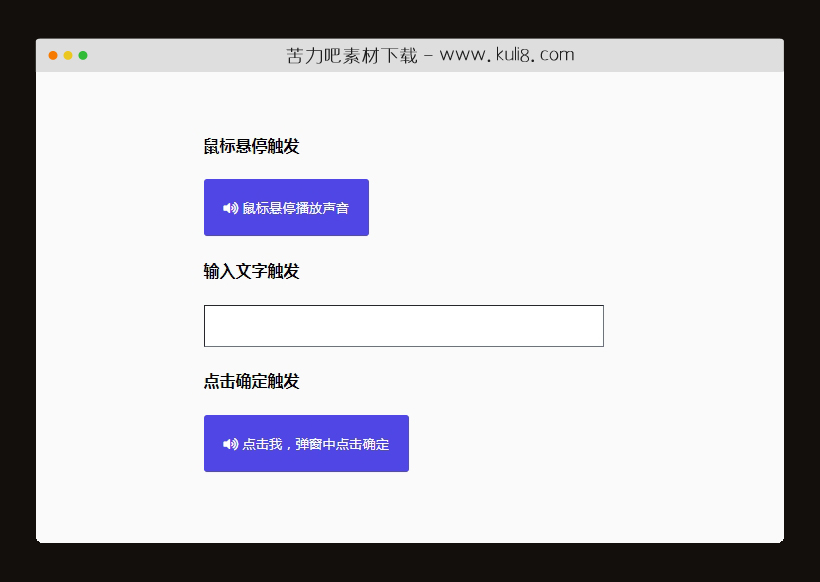Click the yellow traffic light dot
This screenshot has height=582, width=820.
68,57
